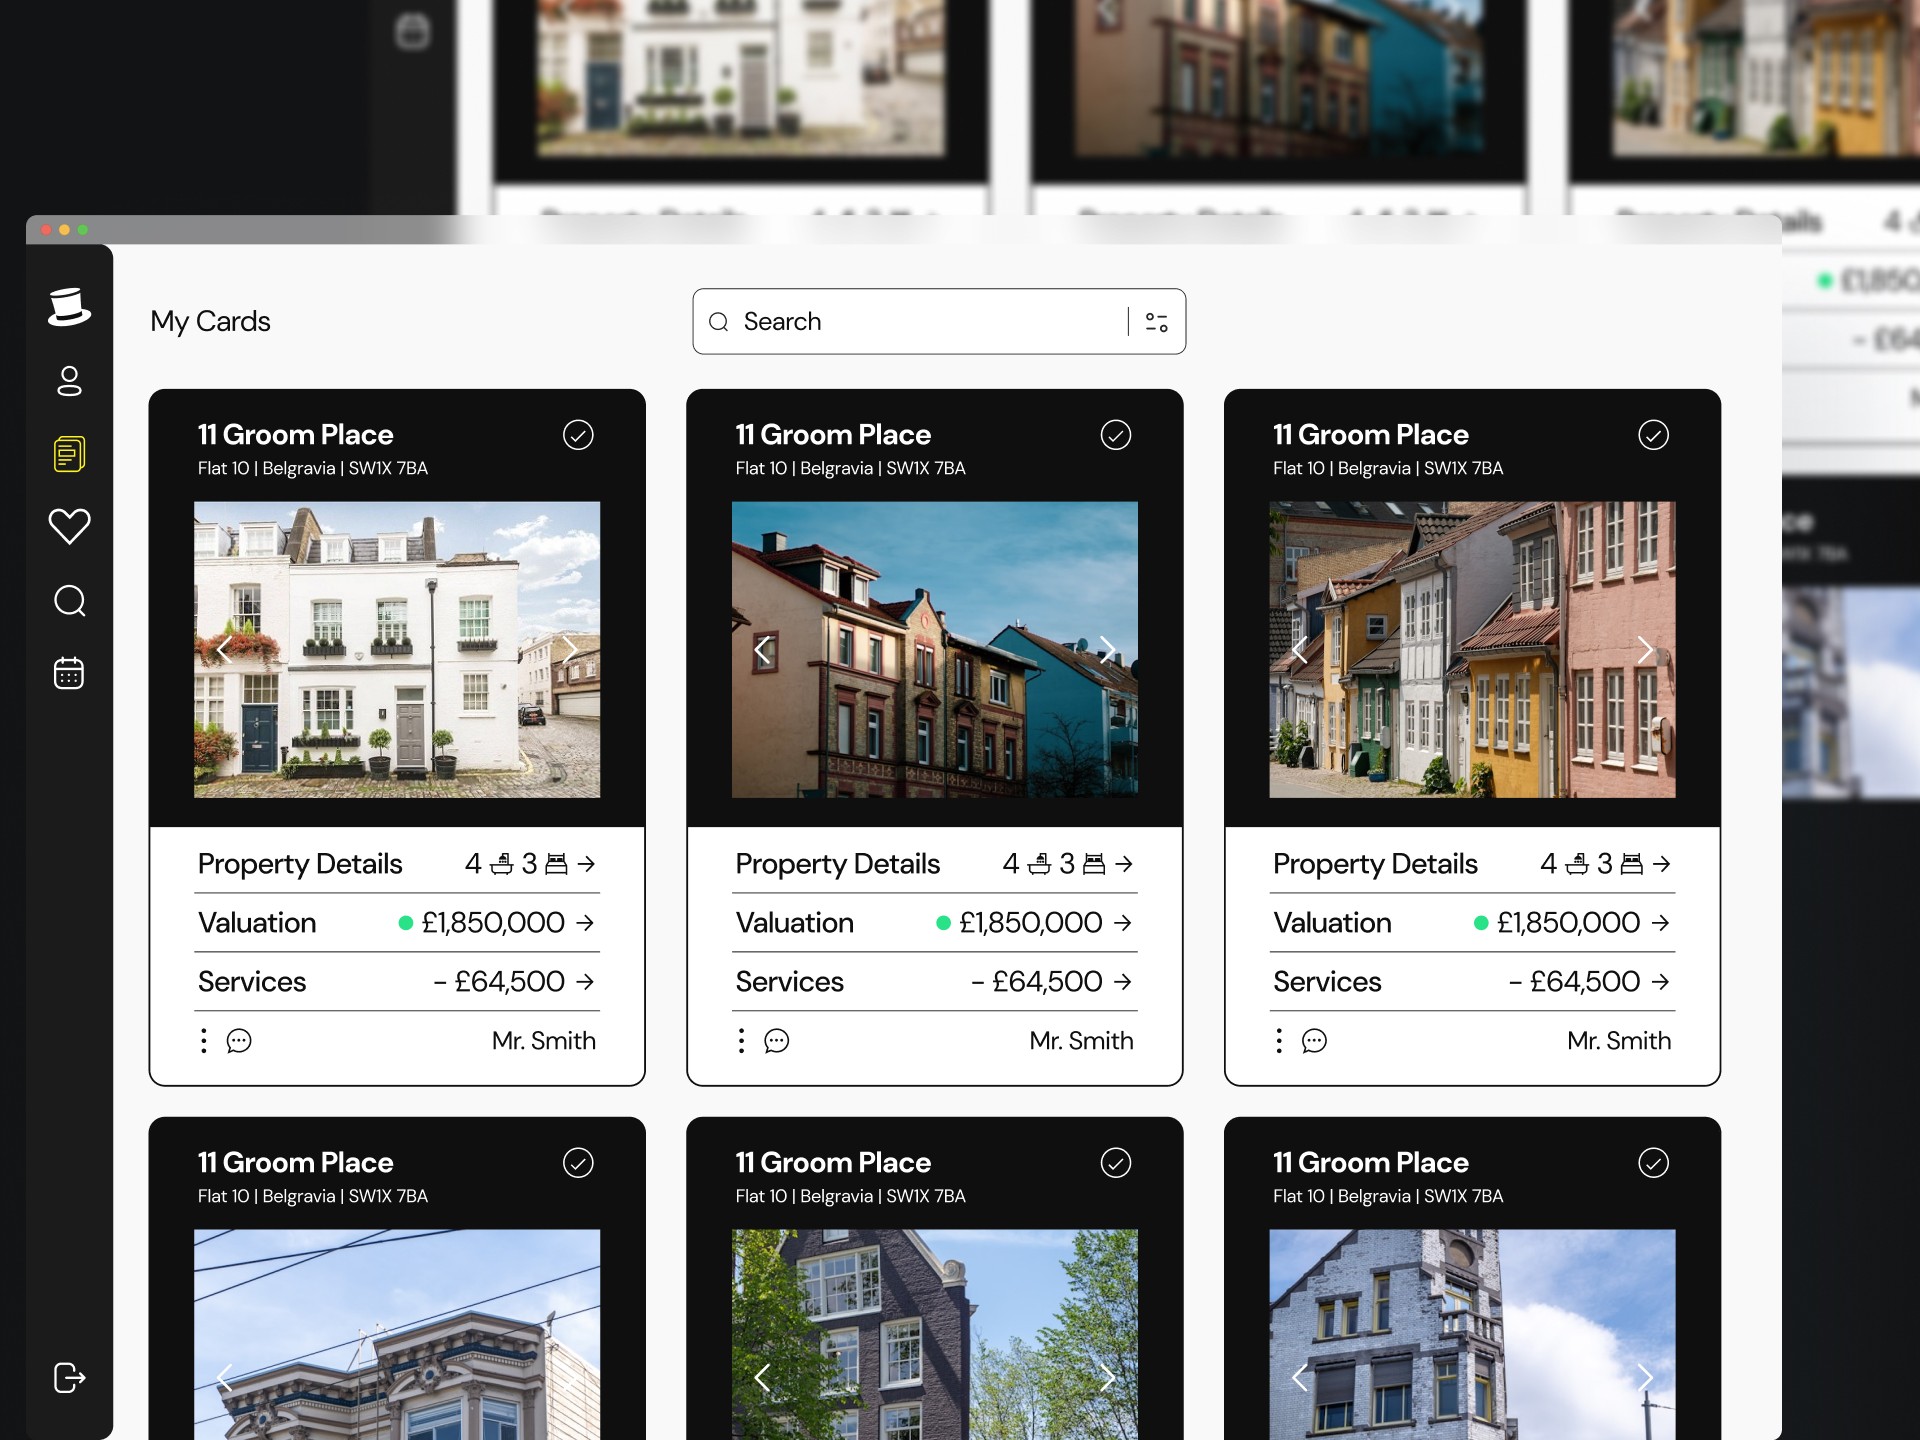Open chat bubble on first card
This screenshot has height=1440, width=1920.
click(x=239, y=1041)
